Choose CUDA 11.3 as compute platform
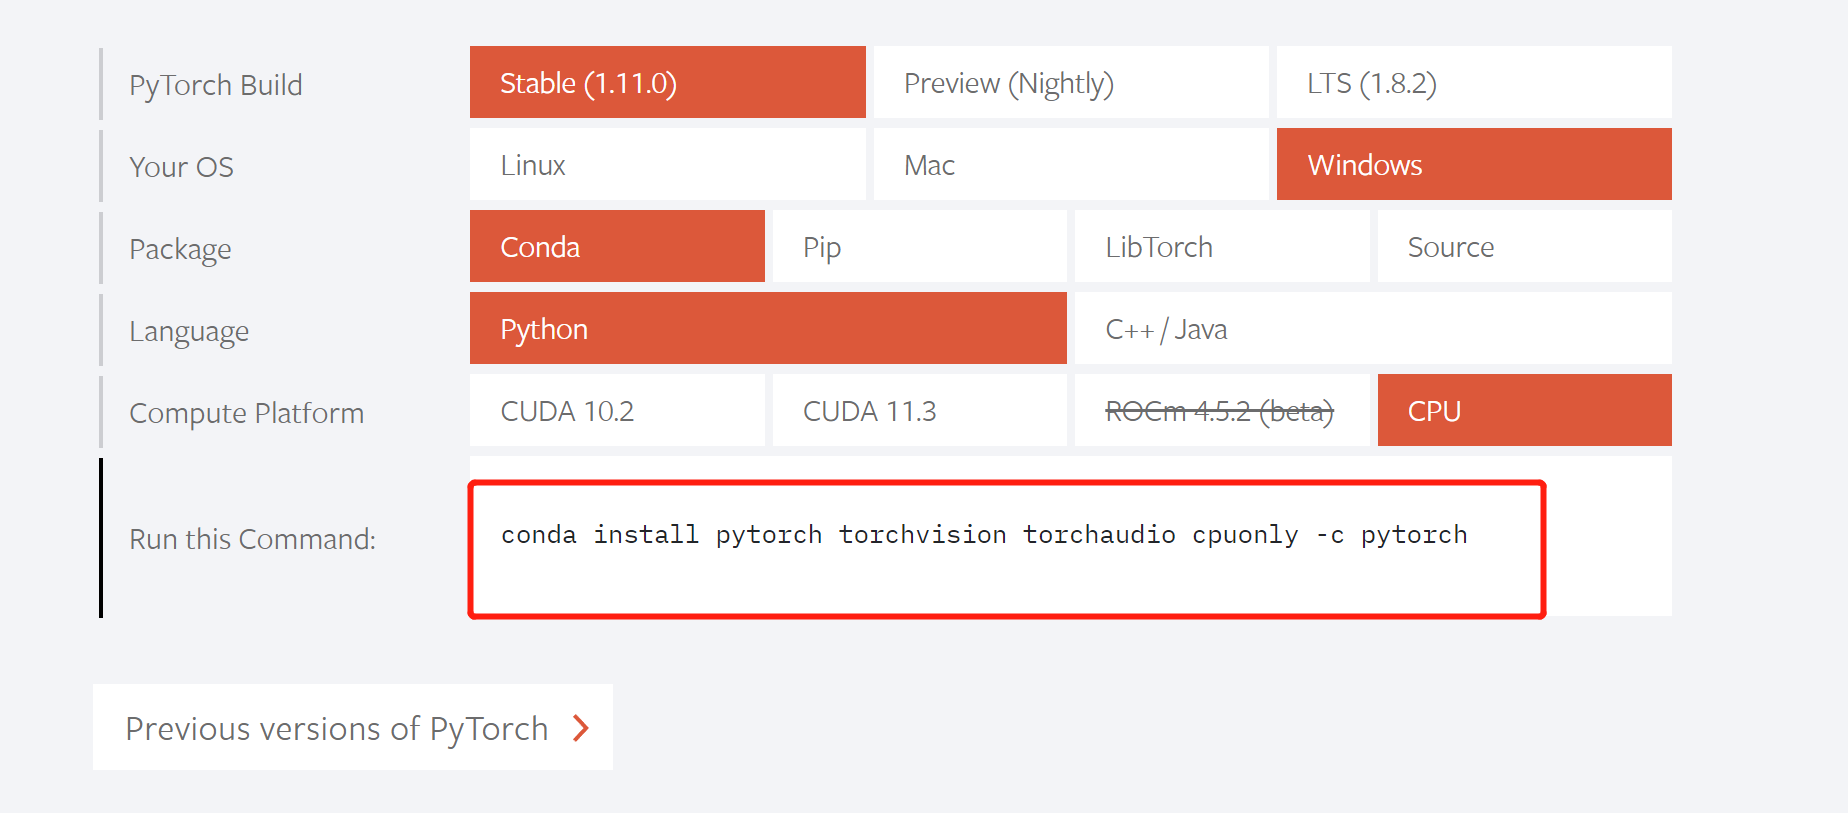The height and width of the screenshot is (813, 1848). [x=919, y=410]
